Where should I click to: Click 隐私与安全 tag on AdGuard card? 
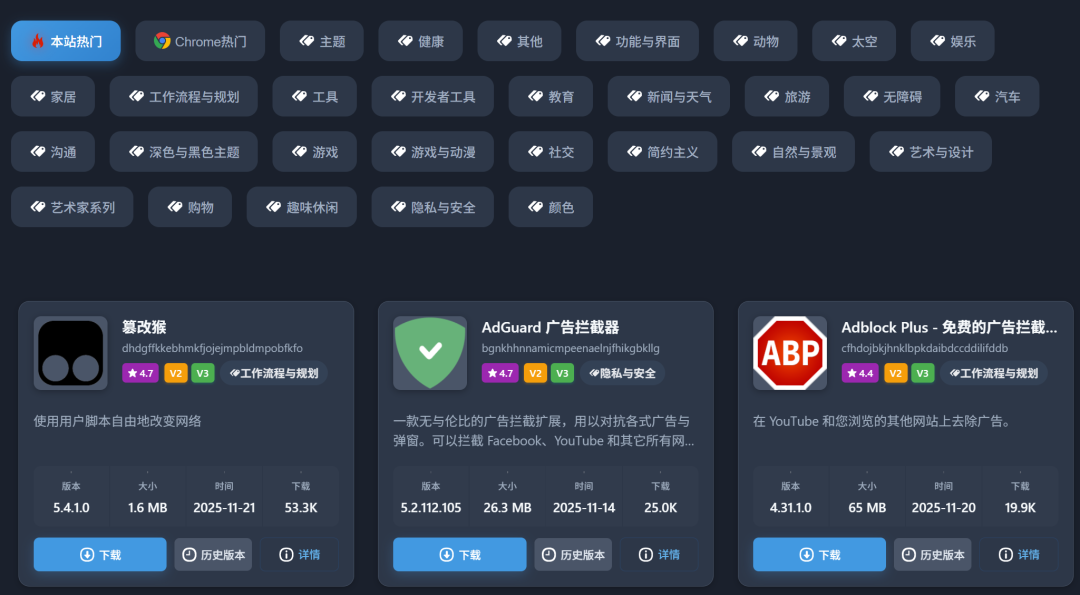(622, 373)
